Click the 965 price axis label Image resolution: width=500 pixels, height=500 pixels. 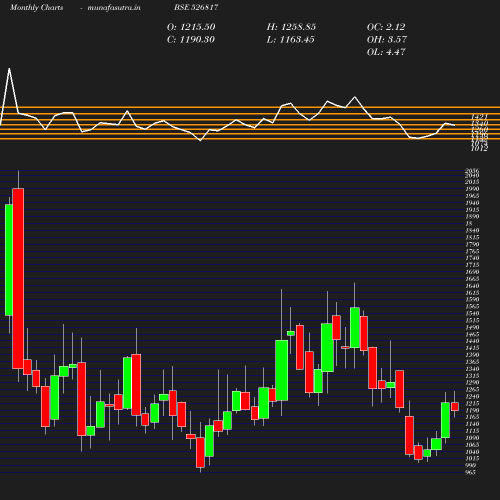(x=470, y=472)
